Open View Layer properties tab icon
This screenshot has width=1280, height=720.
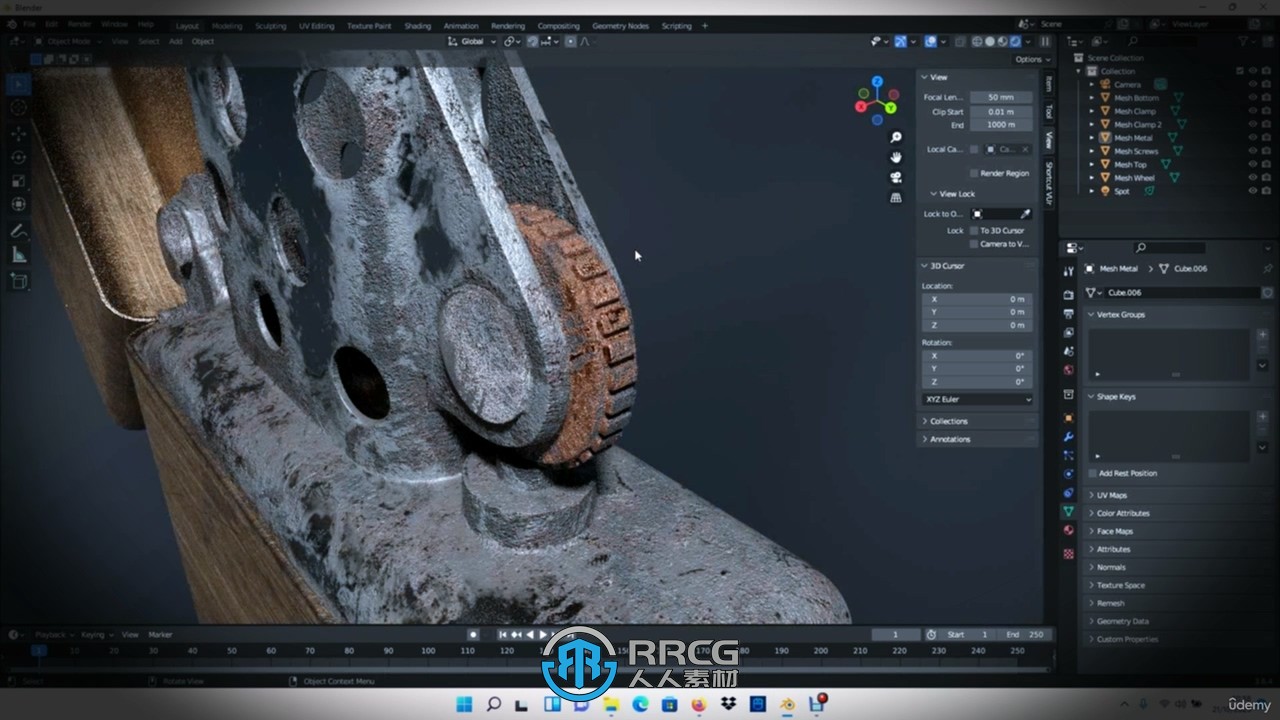(1068, 333)
